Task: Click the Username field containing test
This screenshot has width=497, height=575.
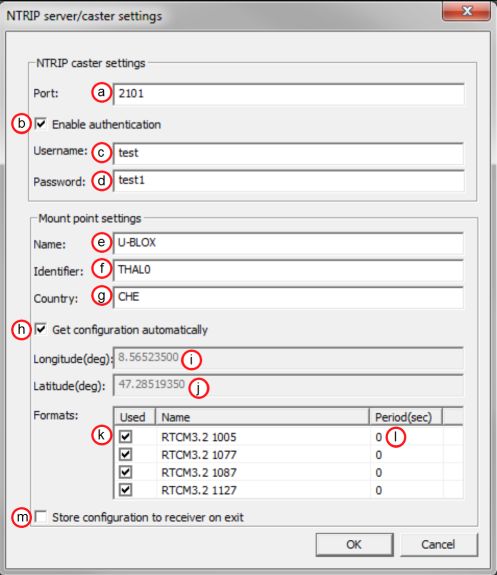Action: point(288,153)
